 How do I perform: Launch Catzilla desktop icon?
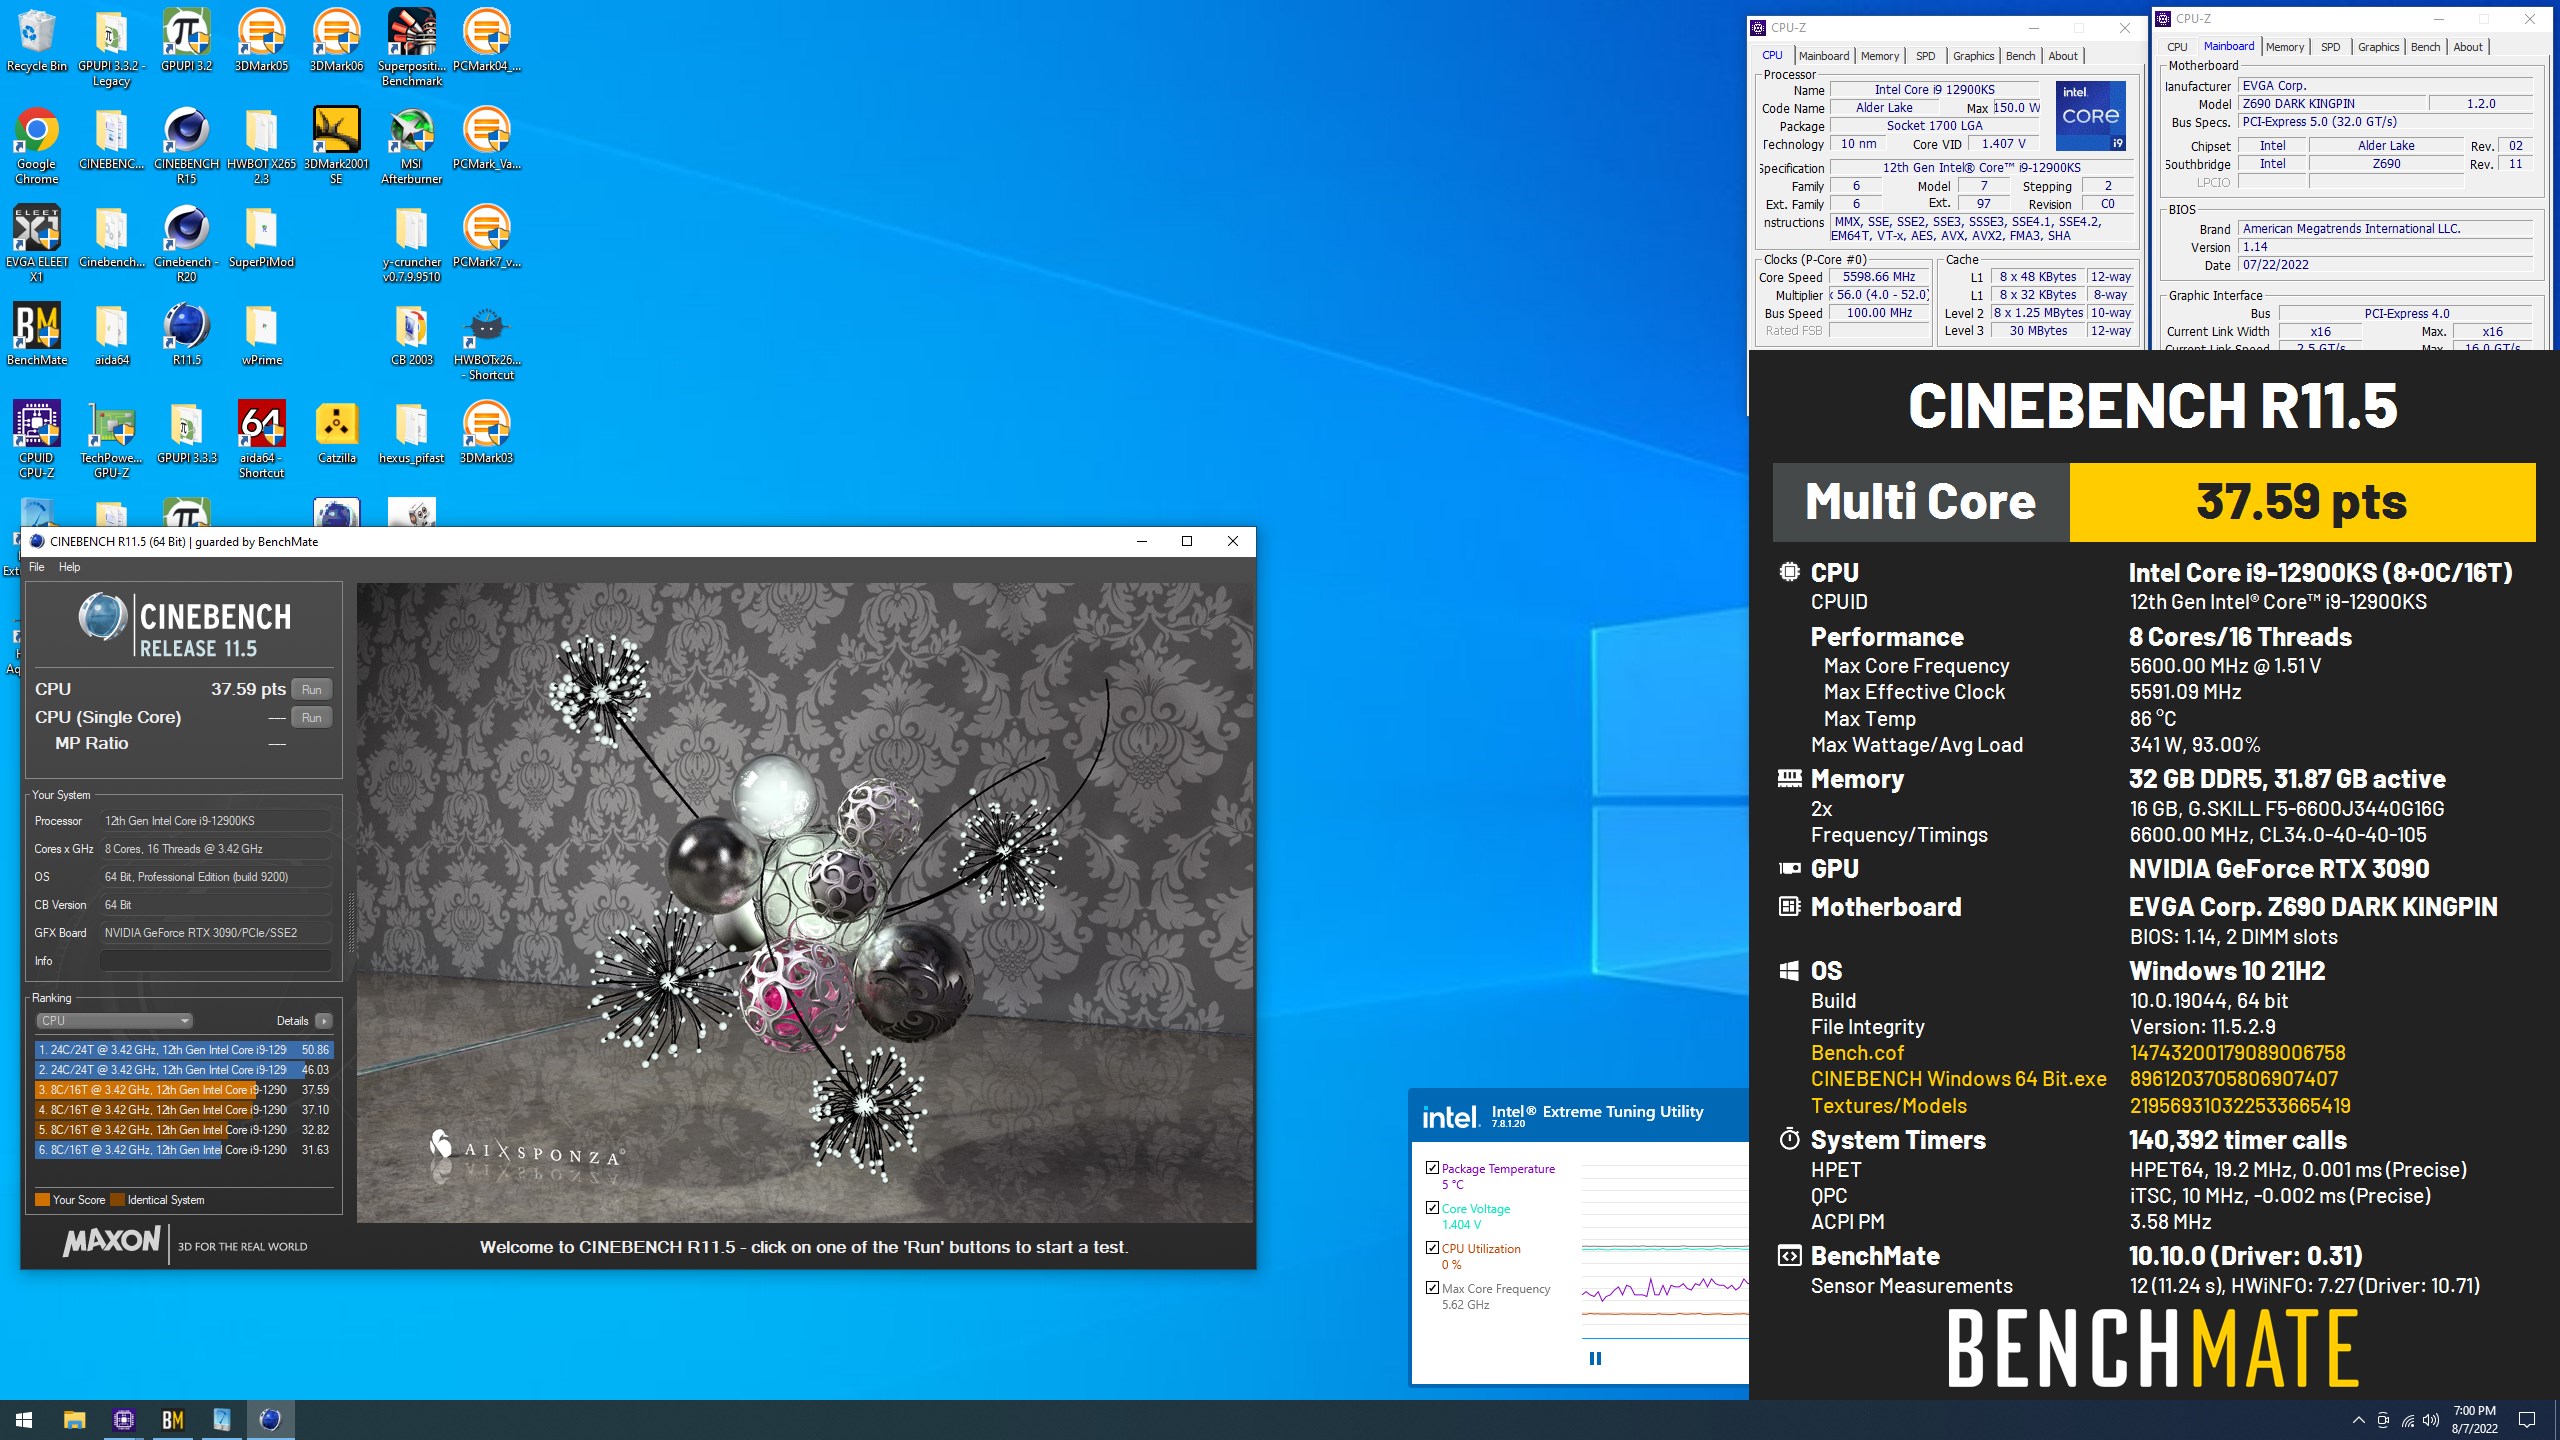pos(337,432)
